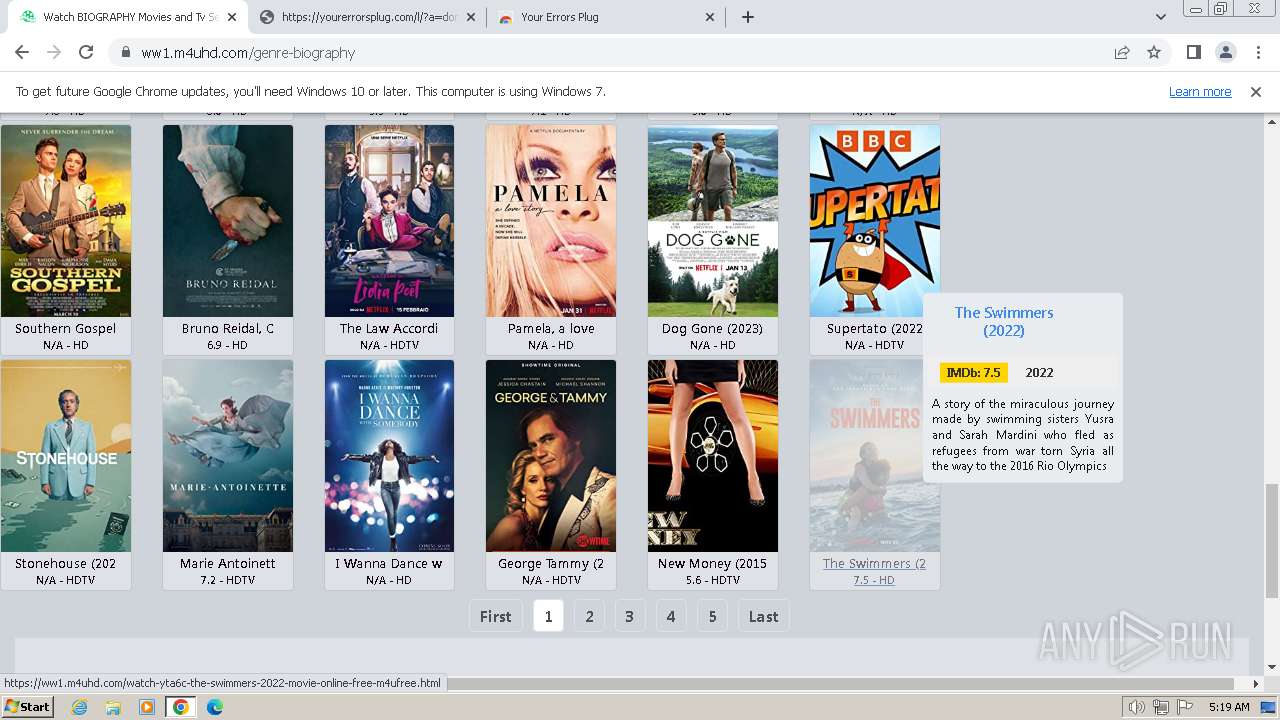Switch to the Your Errors Plug tab
1280x720 pixels.
point(607,17)
